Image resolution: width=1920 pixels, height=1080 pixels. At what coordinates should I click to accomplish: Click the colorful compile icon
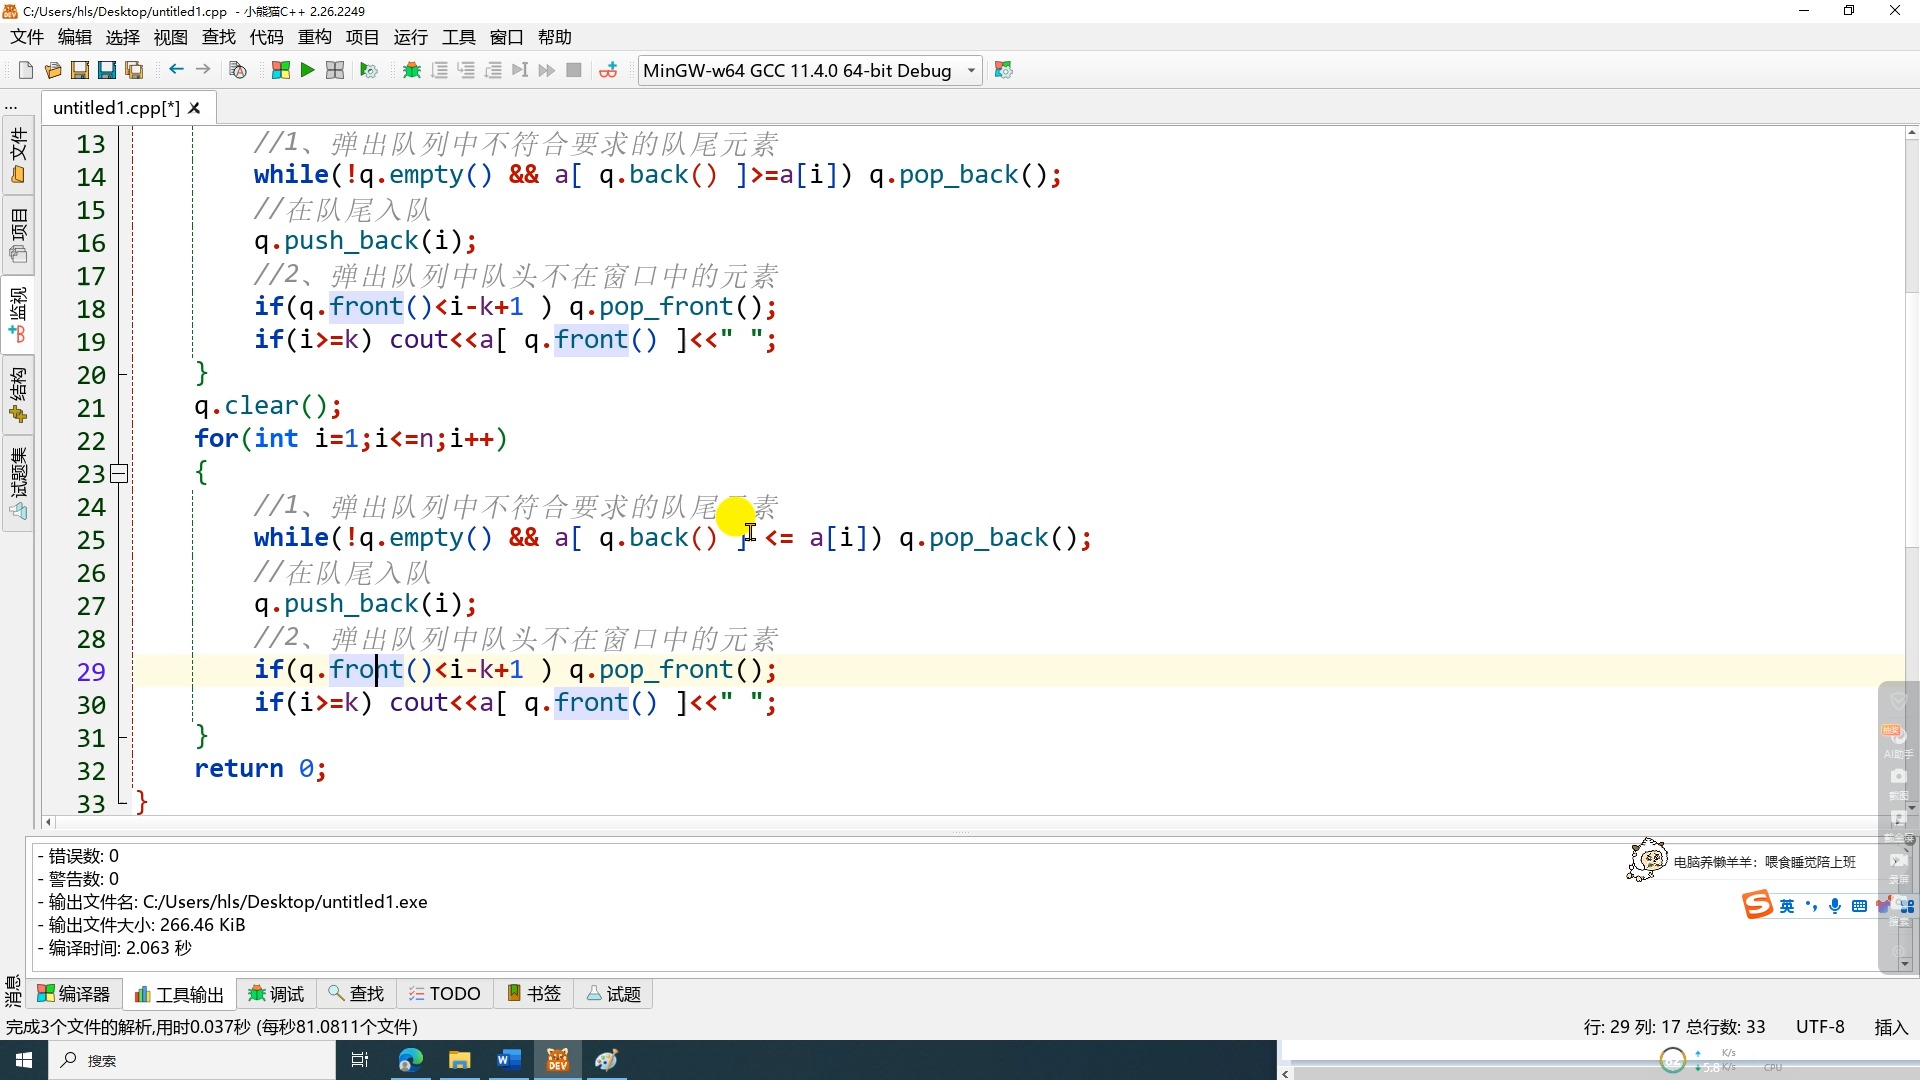(x=281, y=70)
